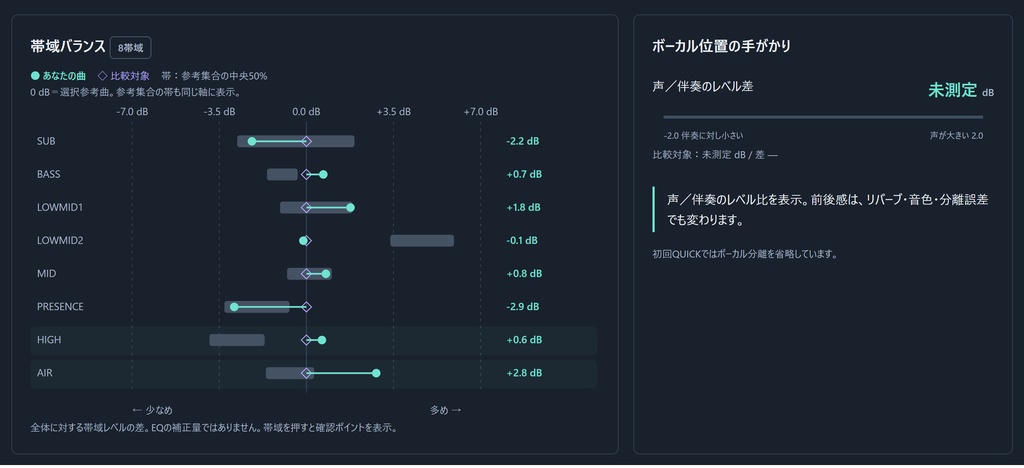The width and height of the screenshot is (1024, 468).
Task: Click the BASS reference range bar
Action: 282,174
